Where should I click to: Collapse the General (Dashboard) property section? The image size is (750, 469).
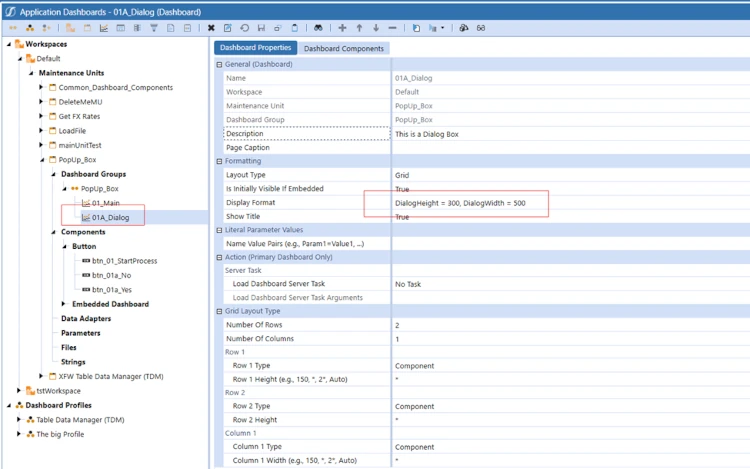pyautogui.click(x=220, y=65)
